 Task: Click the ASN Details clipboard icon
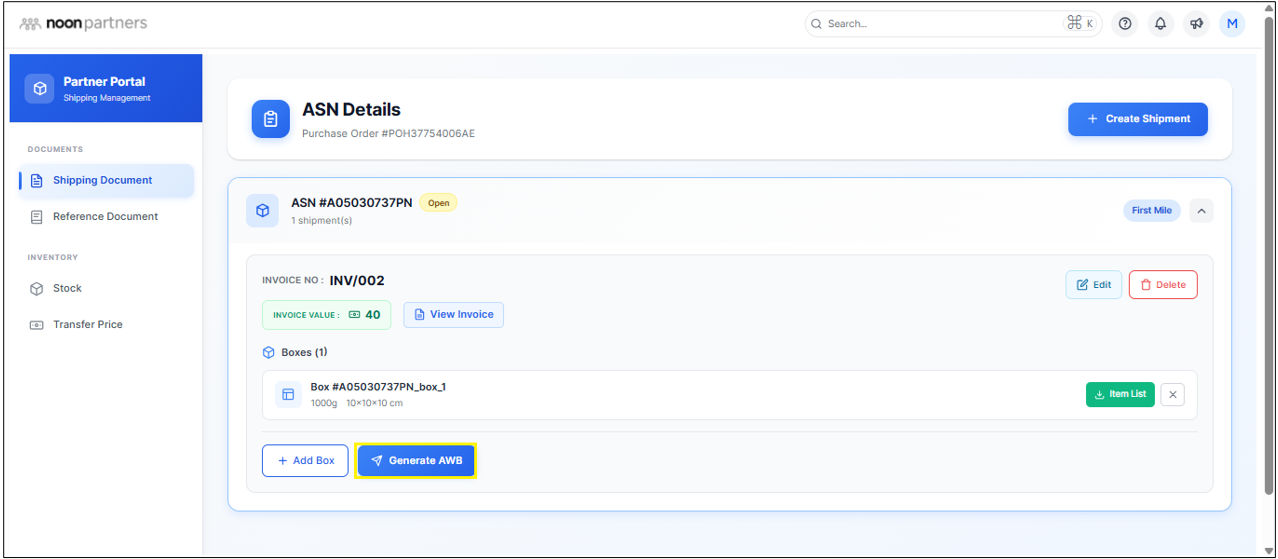(270, 119)
